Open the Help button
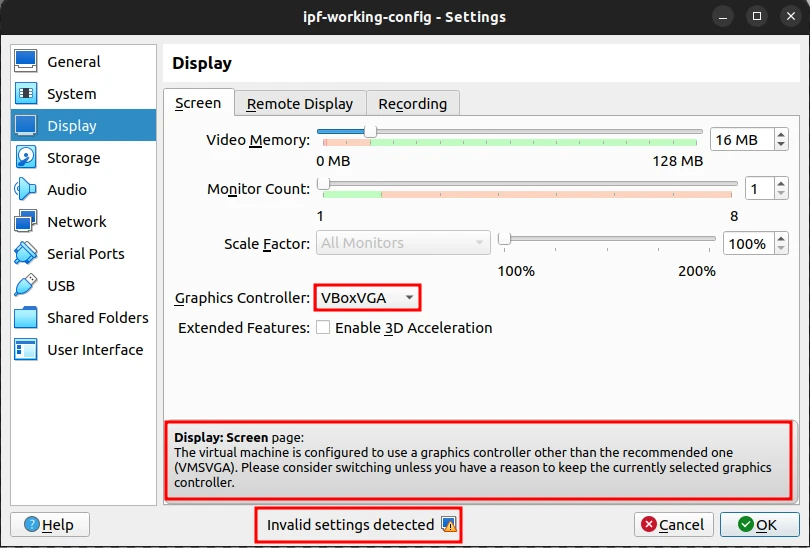Image resolution: width=810 pixels, height=548 pixels. pyautogui.click(x=49, y=525)
